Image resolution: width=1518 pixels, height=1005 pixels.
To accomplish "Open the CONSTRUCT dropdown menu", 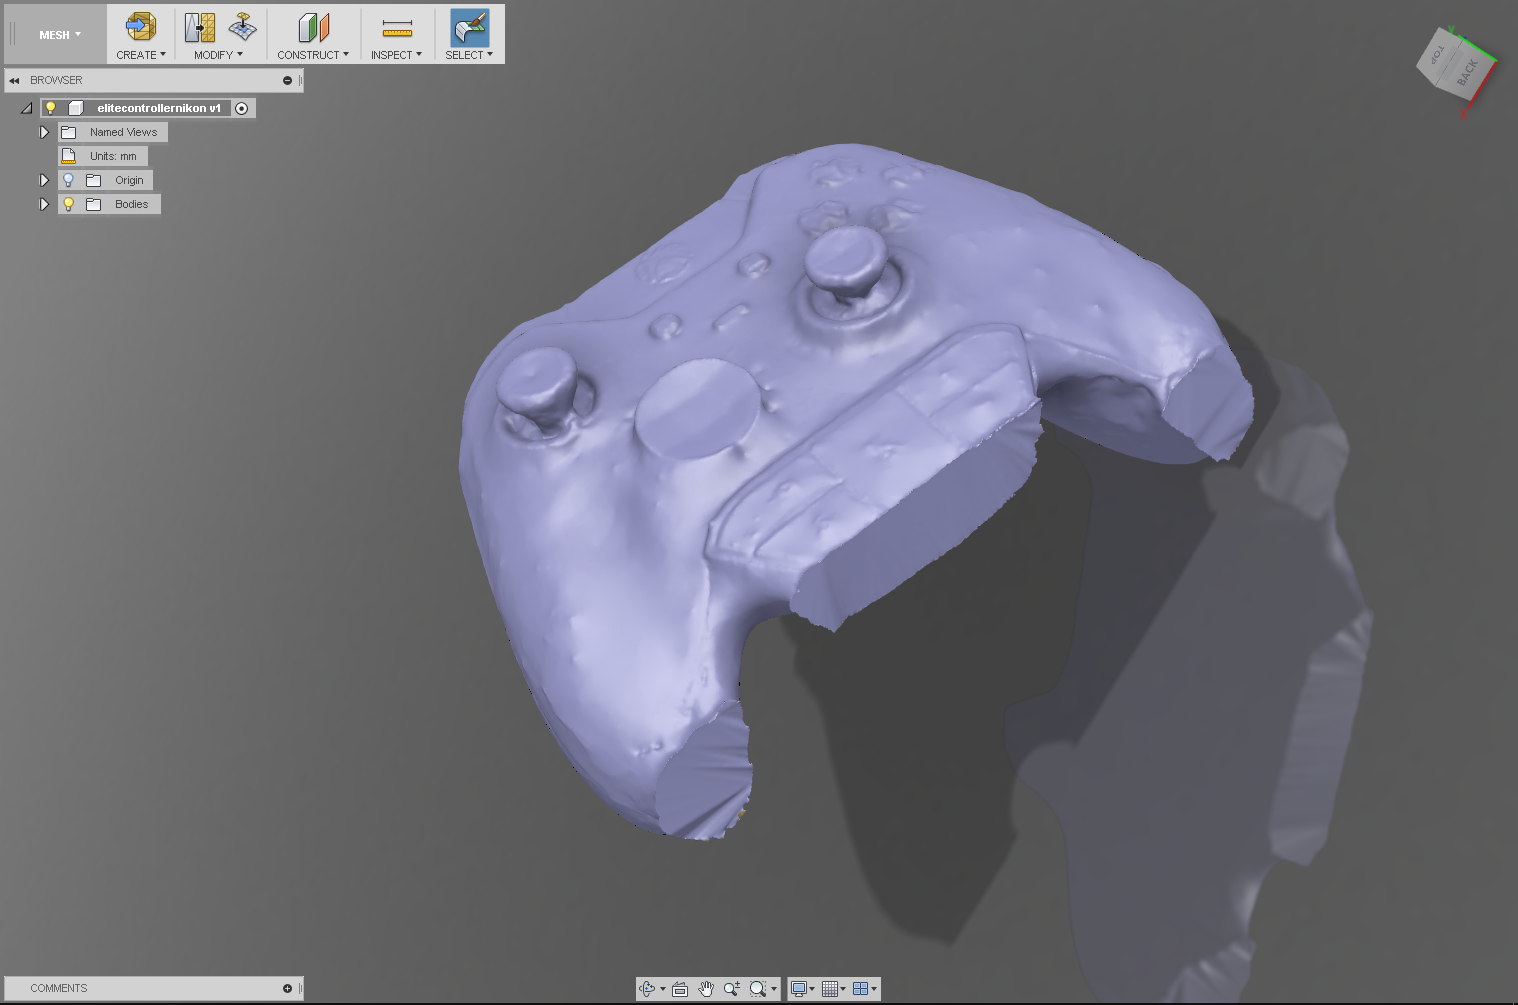I will tap(313, 55).
